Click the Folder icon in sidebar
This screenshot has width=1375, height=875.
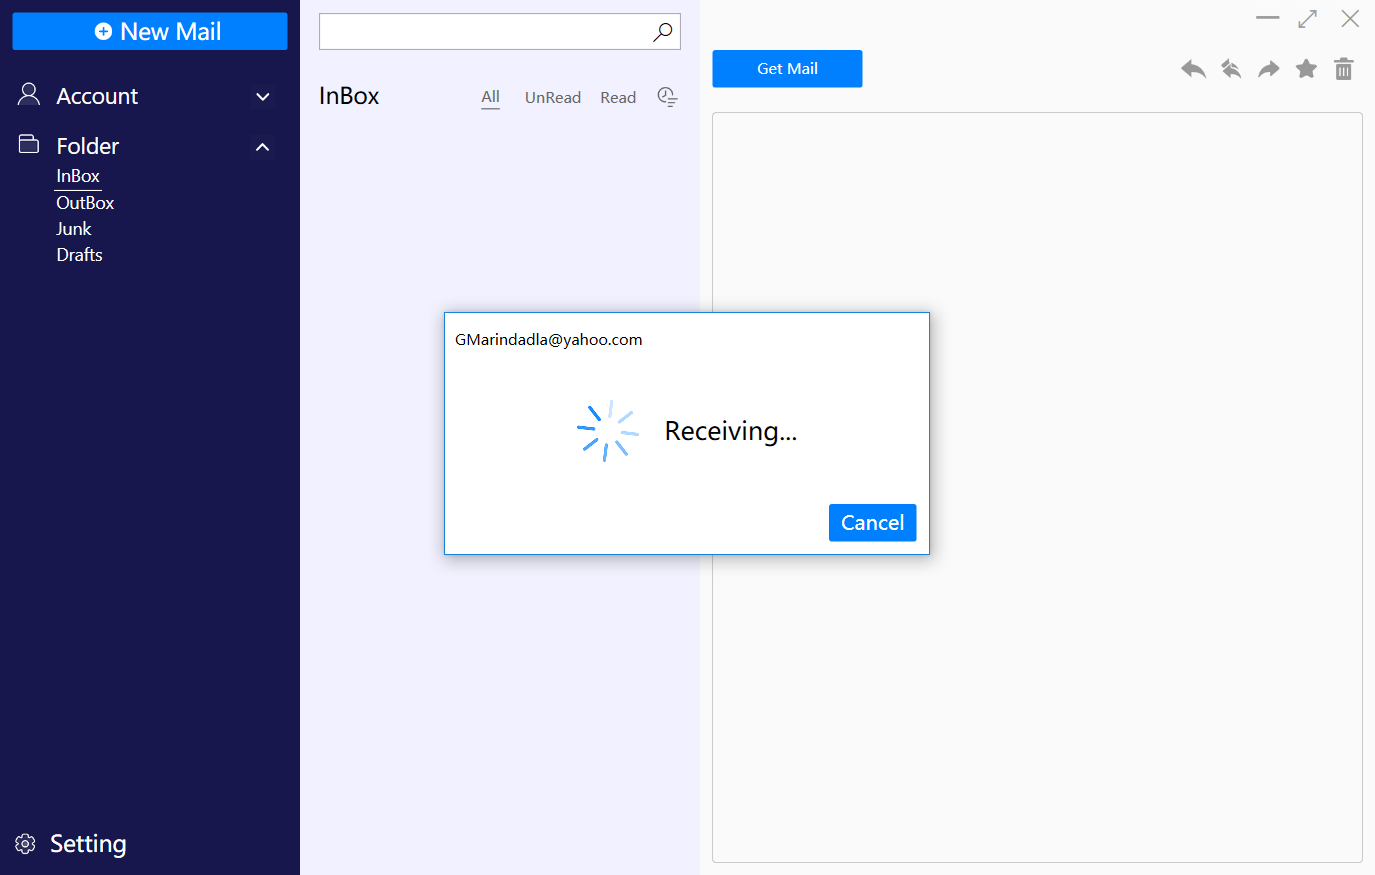[x=29, y=145]
